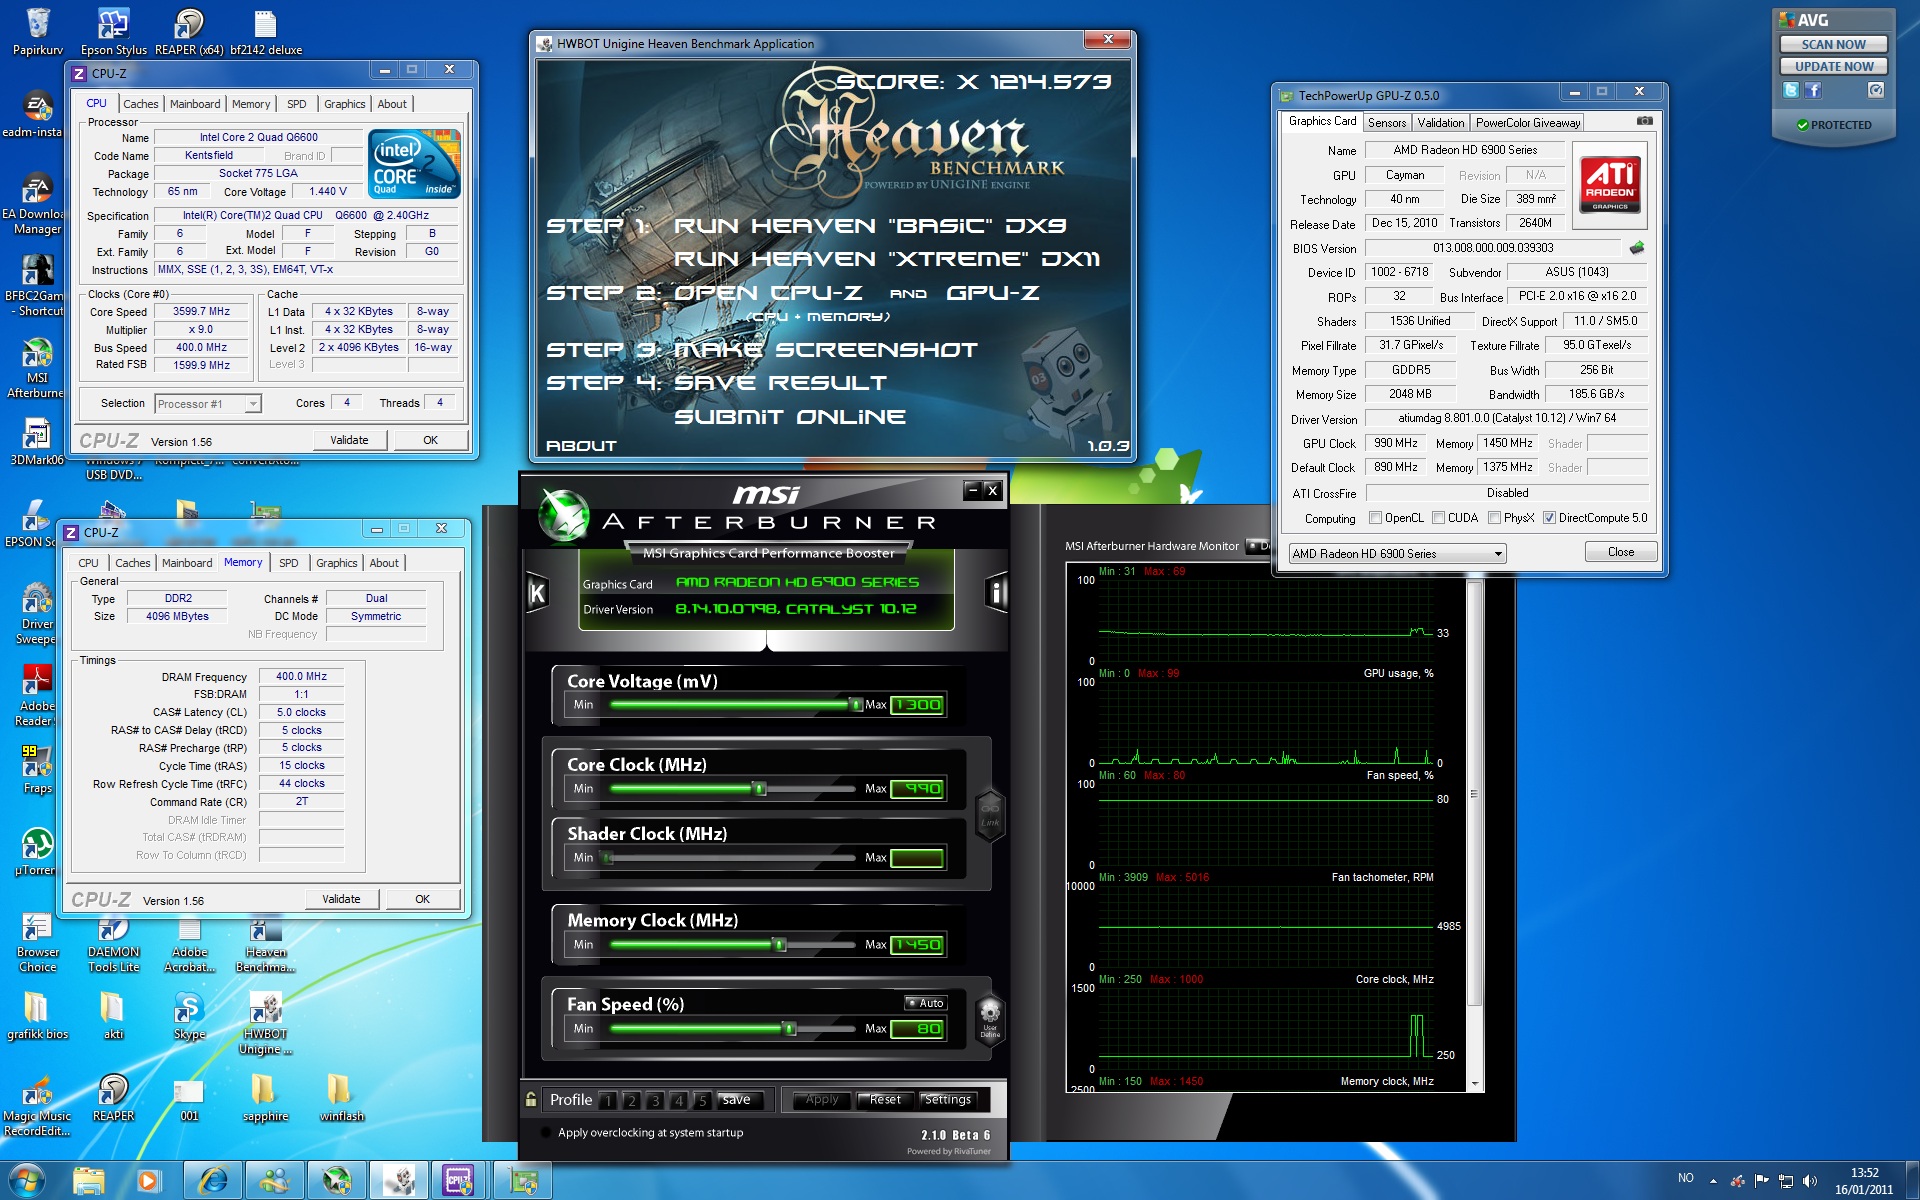The width and height of the screenshot is (1920, 1200).
Task: Click the BIOS save chip icon in GPU-Z
Action: pos(1636,247)
